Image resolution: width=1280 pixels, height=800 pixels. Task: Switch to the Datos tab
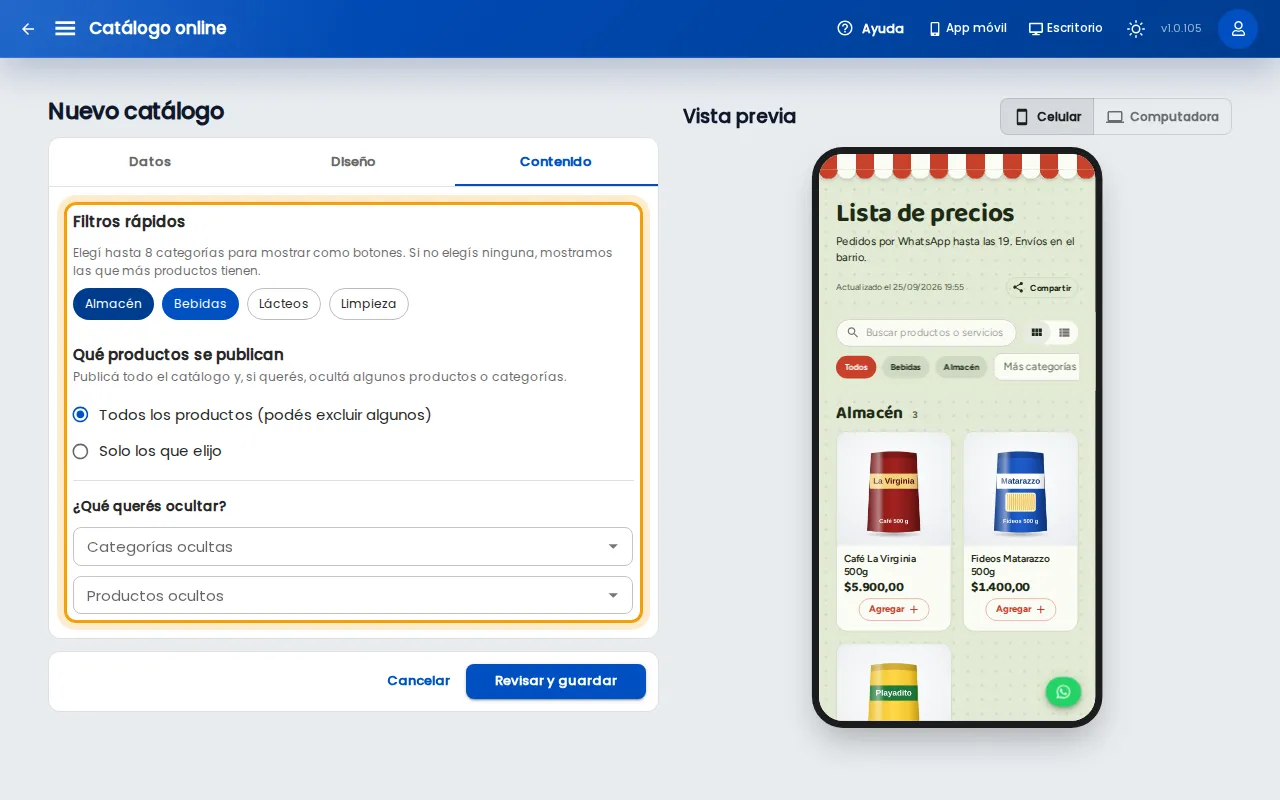click(x=150, y=162)
